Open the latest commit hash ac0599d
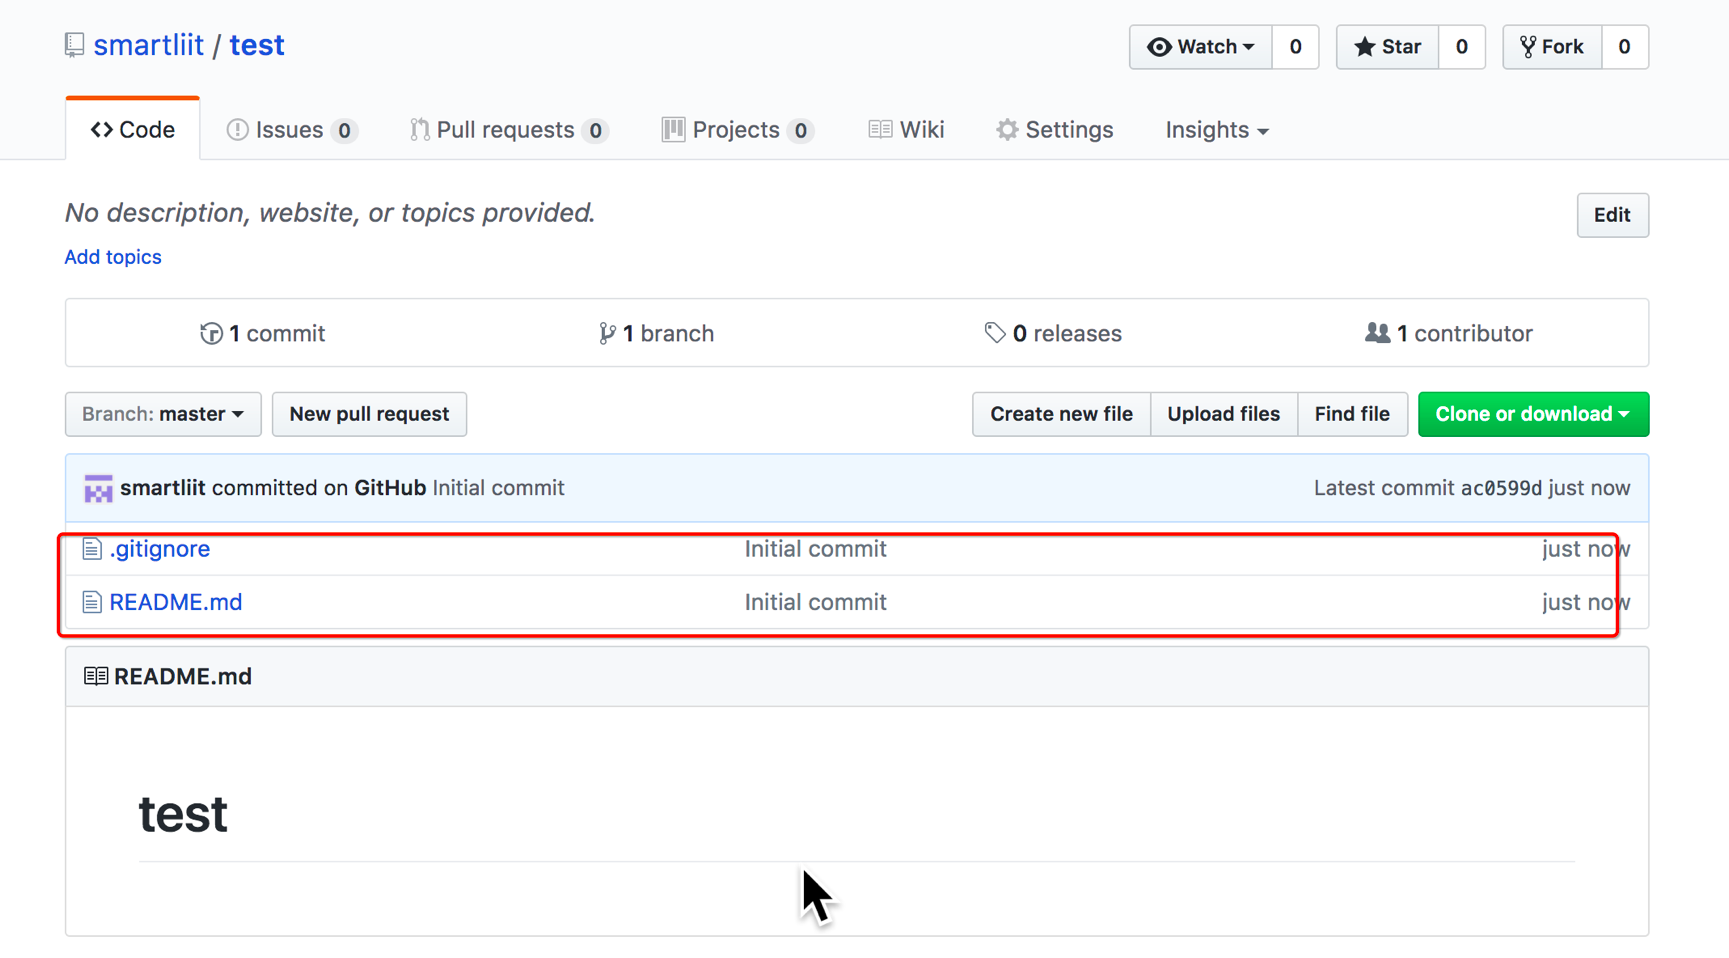The width and height of the screenshot is (1729, 958). [x=1501, y=488]
